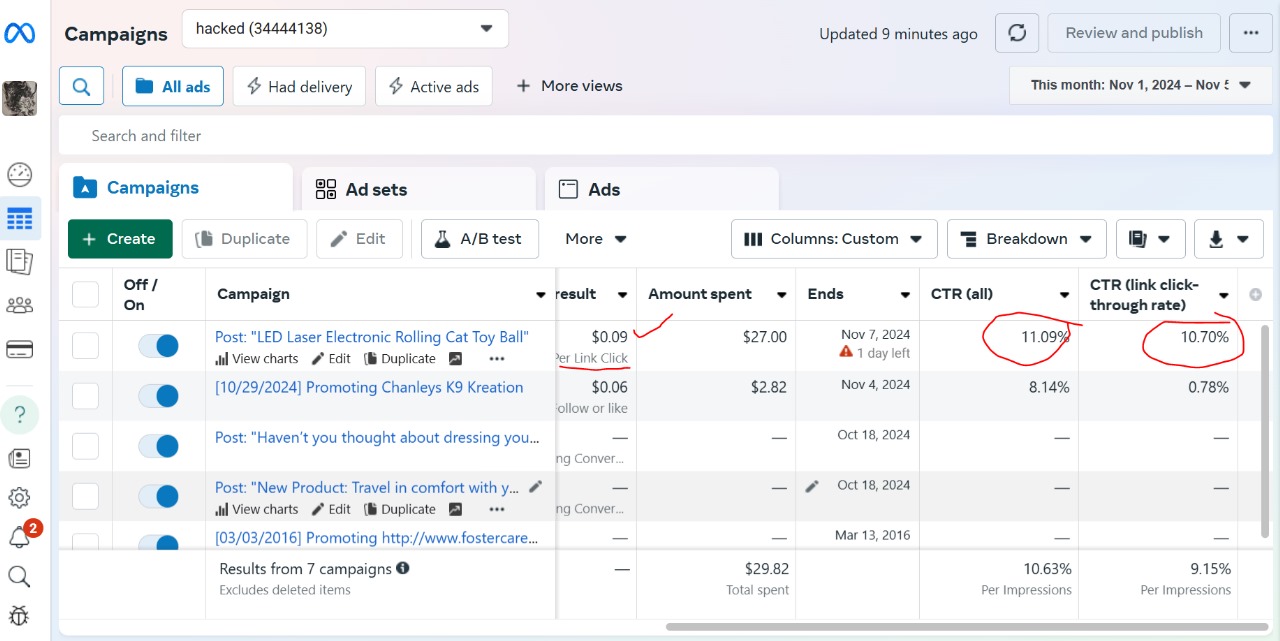The image size is (1280, 641).
Task: Expand the More actions dropdown
Action: [596, 239]
